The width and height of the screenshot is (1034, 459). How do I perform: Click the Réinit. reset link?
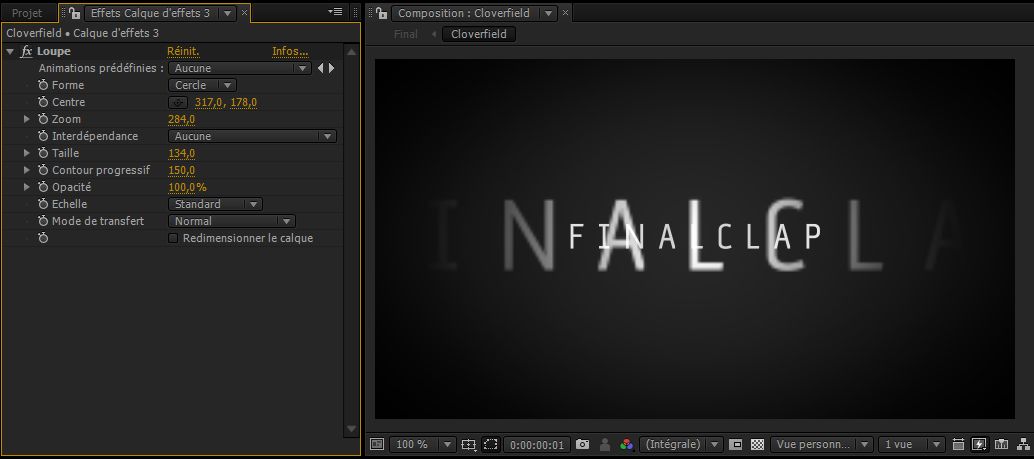[x=183, y=51]
